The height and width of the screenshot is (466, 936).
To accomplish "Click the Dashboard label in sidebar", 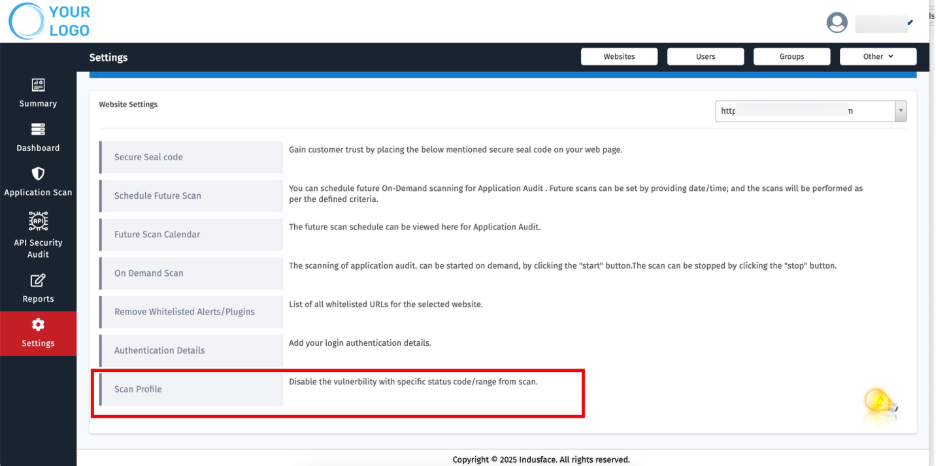I will (38, 148).
